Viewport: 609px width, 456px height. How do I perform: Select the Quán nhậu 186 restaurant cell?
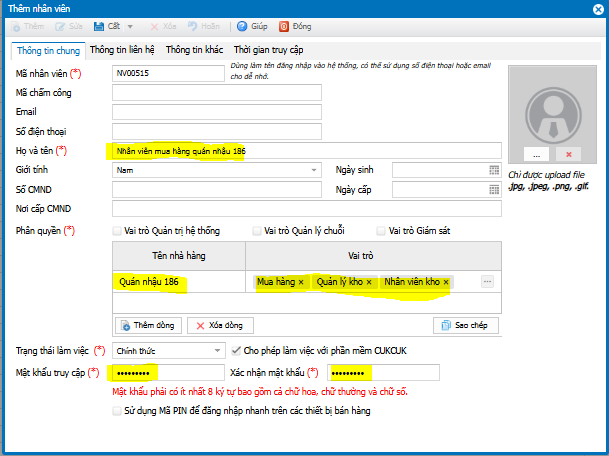coord(179,282)
